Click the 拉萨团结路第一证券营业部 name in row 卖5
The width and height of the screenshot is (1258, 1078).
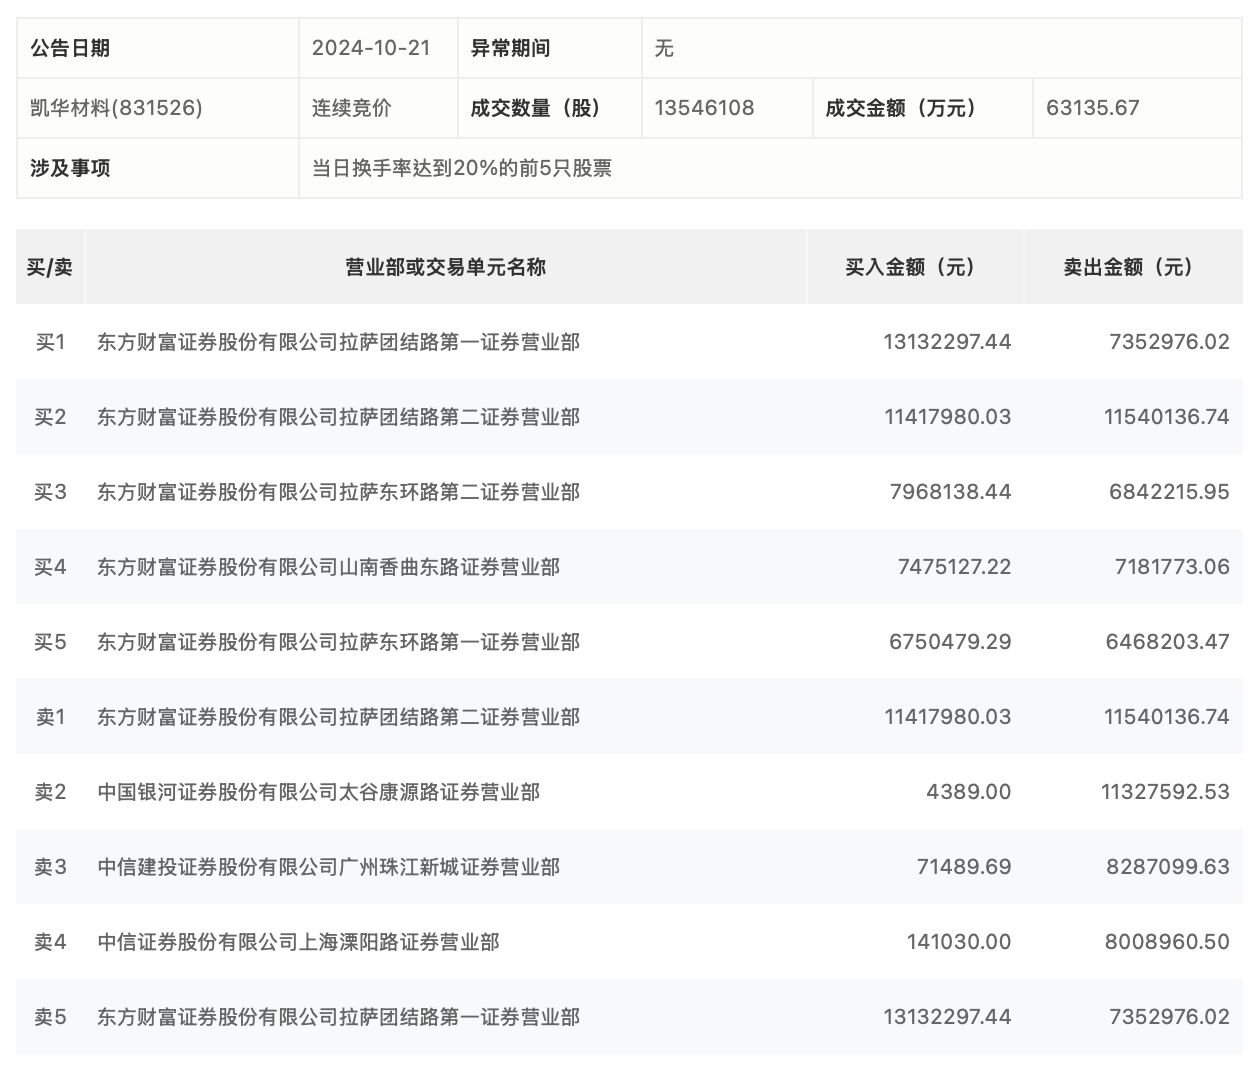point(338,1017)
